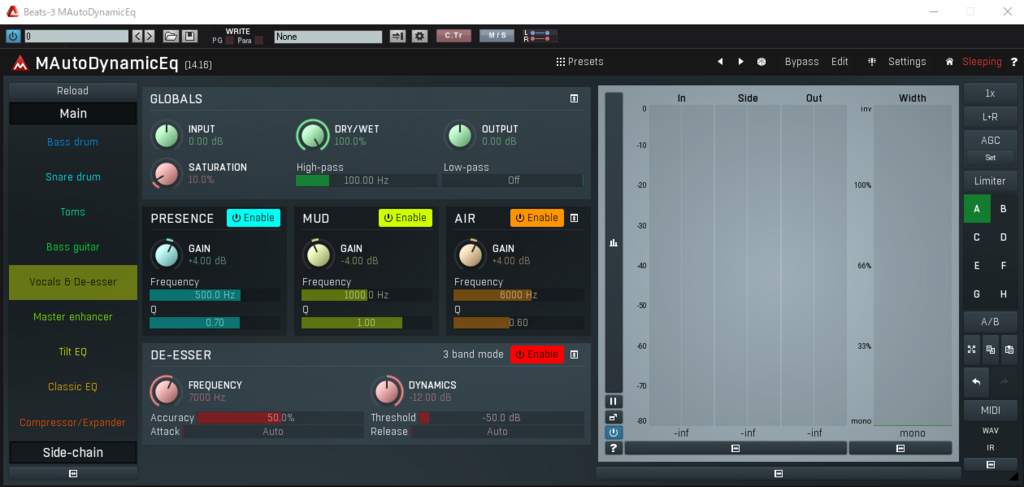The height and width of the screenshot is (487, 1024).
Task: Adjust the PRESENCE Frequency 500.0 Hz slider
Action: tap(215, 295)
